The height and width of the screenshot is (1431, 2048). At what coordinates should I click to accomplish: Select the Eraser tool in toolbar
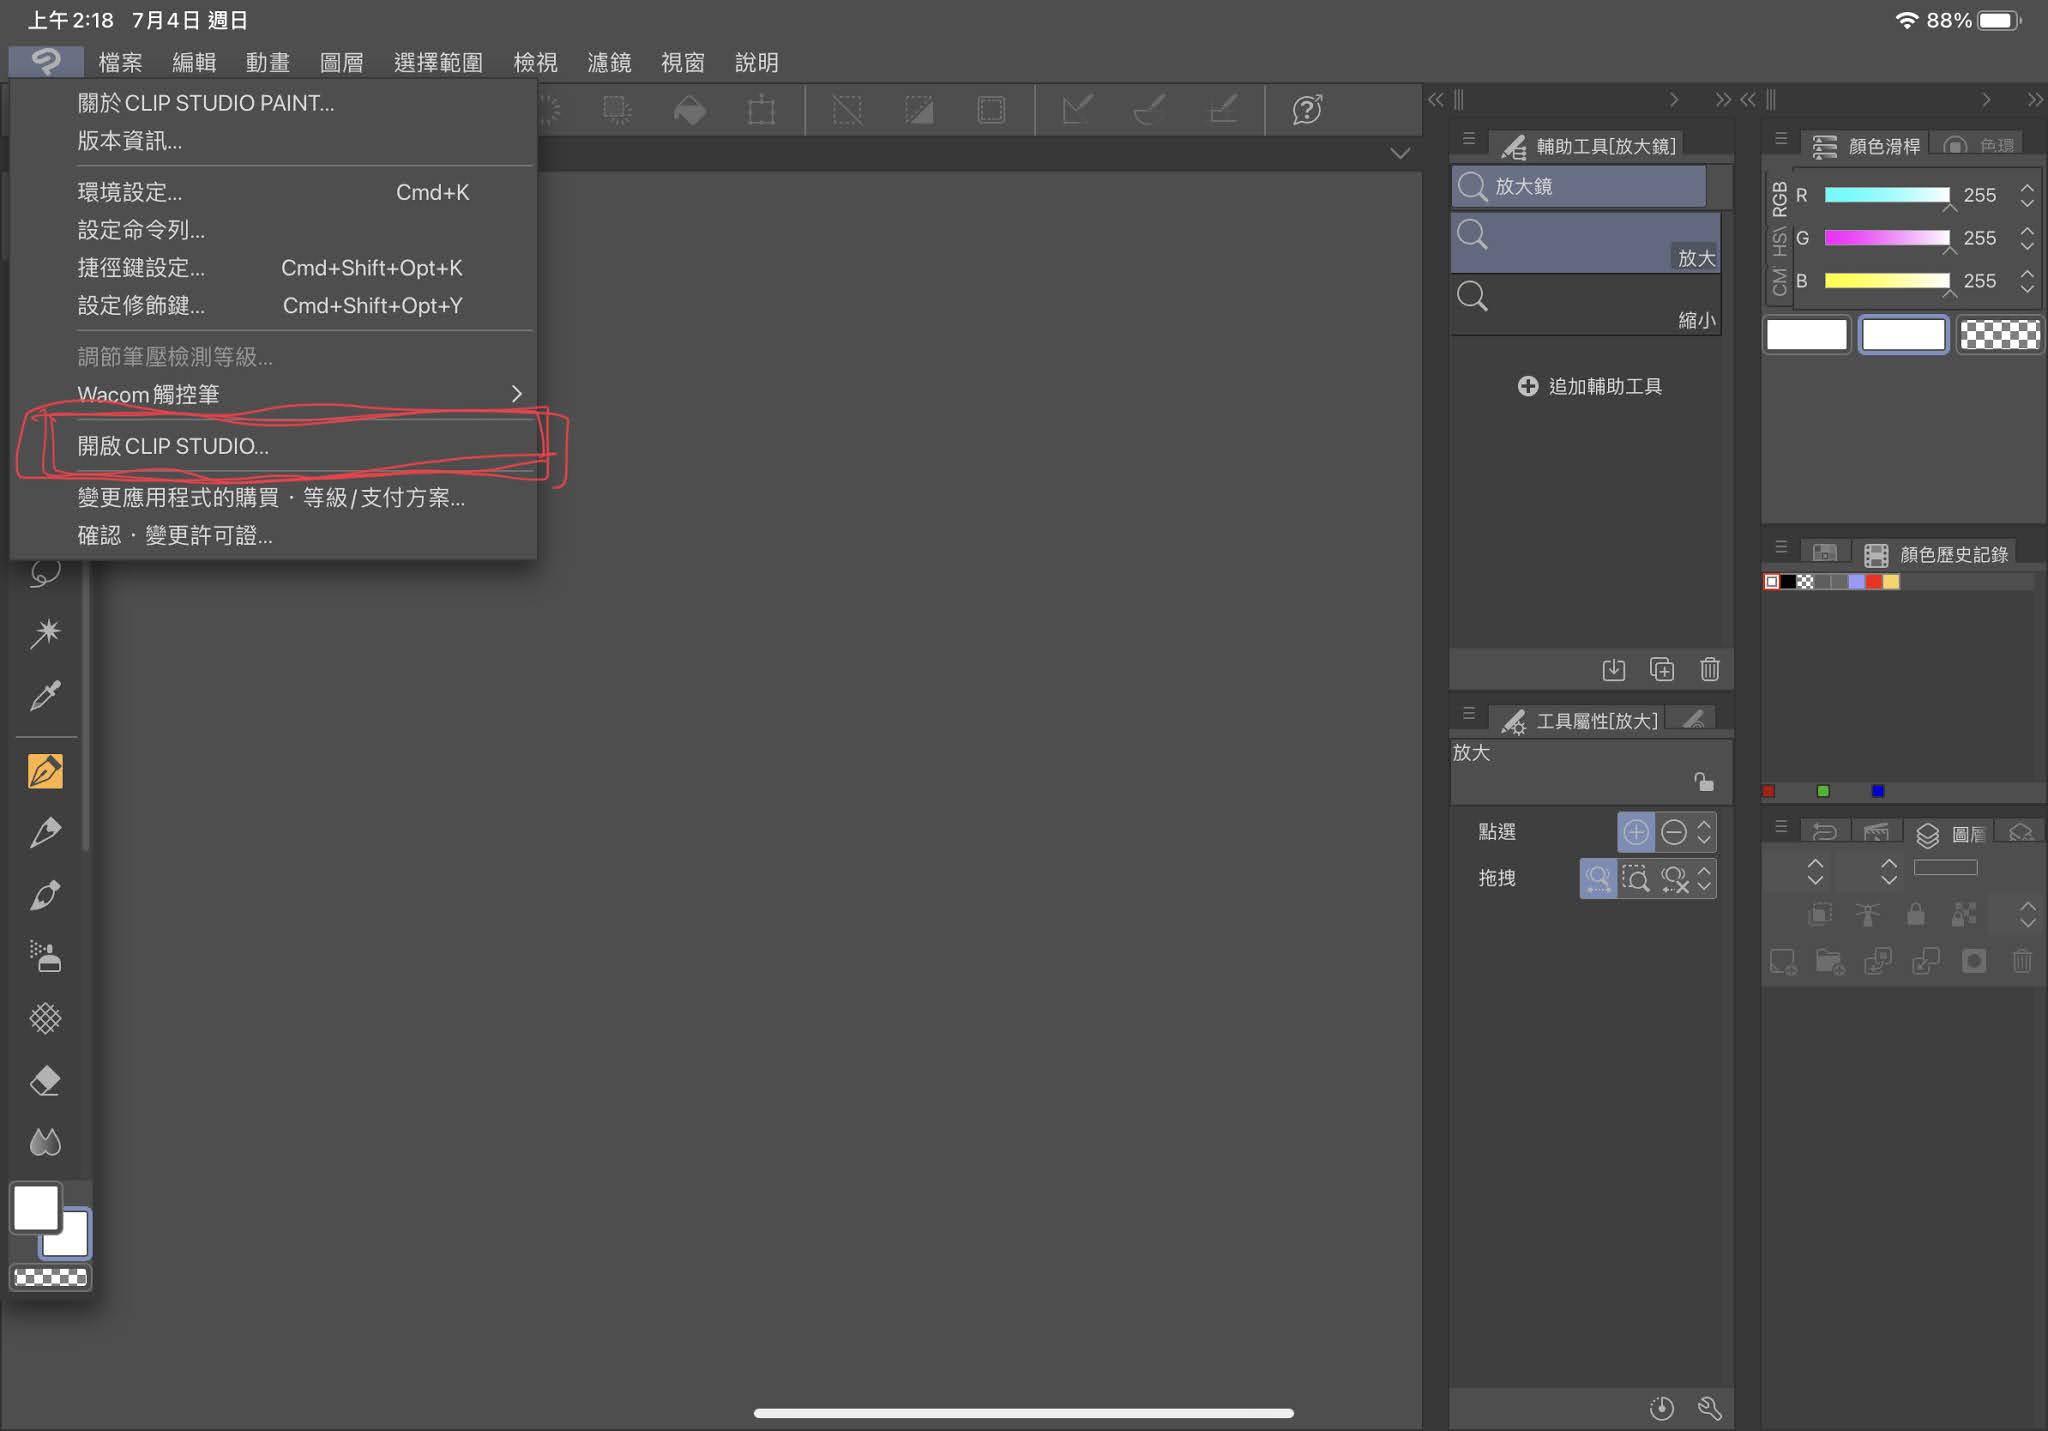45,1081
